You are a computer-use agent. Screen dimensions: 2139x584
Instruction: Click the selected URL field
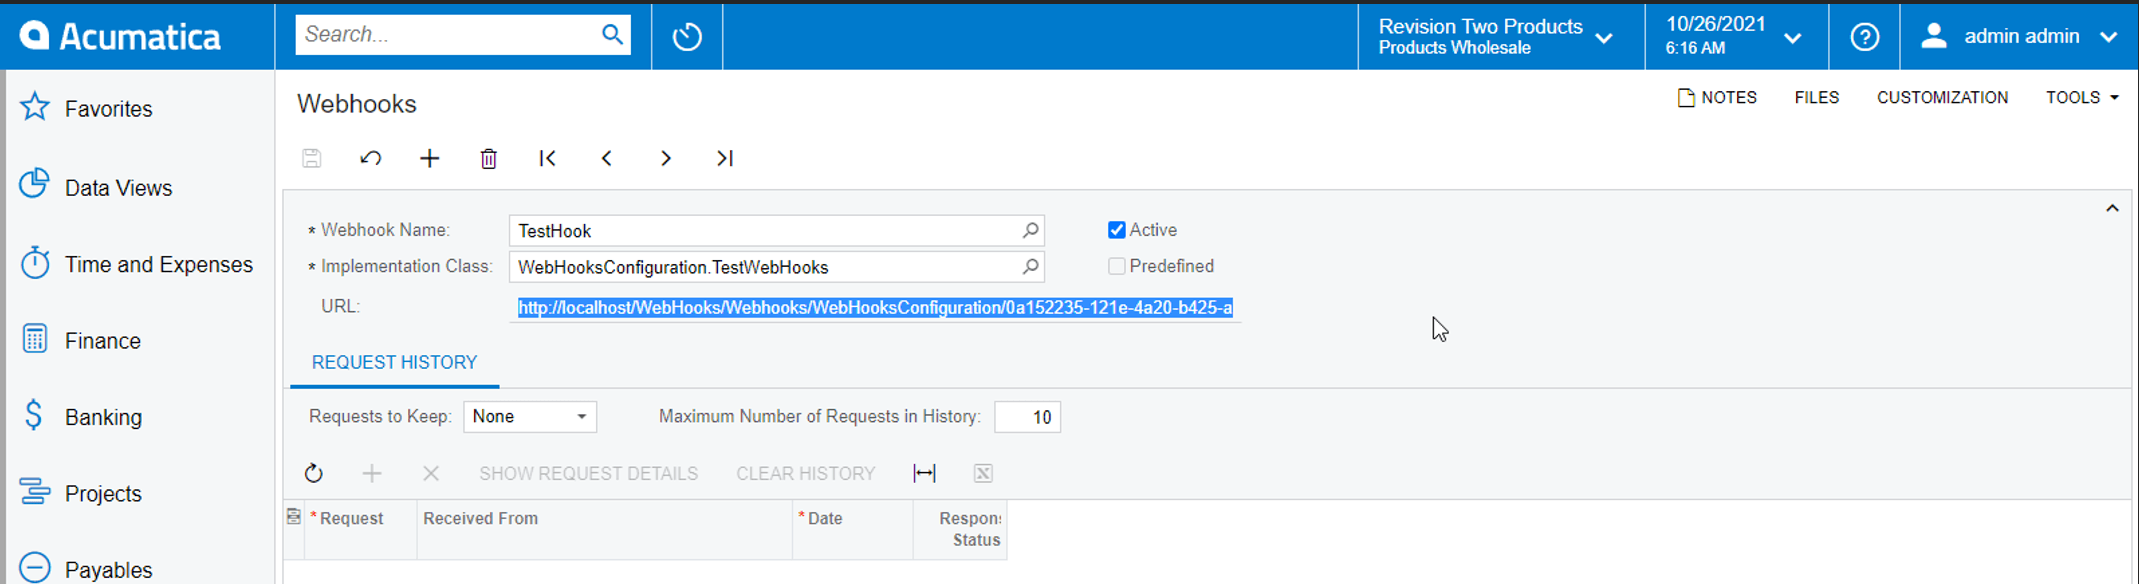(x=875, y=307)
